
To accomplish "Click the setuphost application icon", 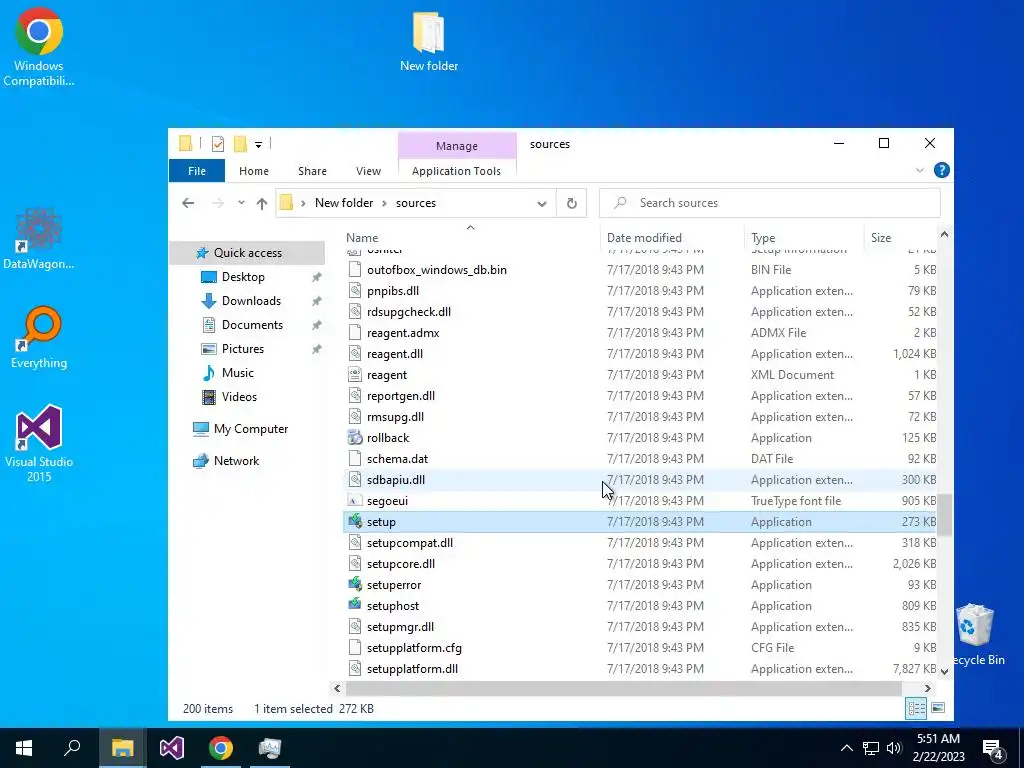I will 355,605.
